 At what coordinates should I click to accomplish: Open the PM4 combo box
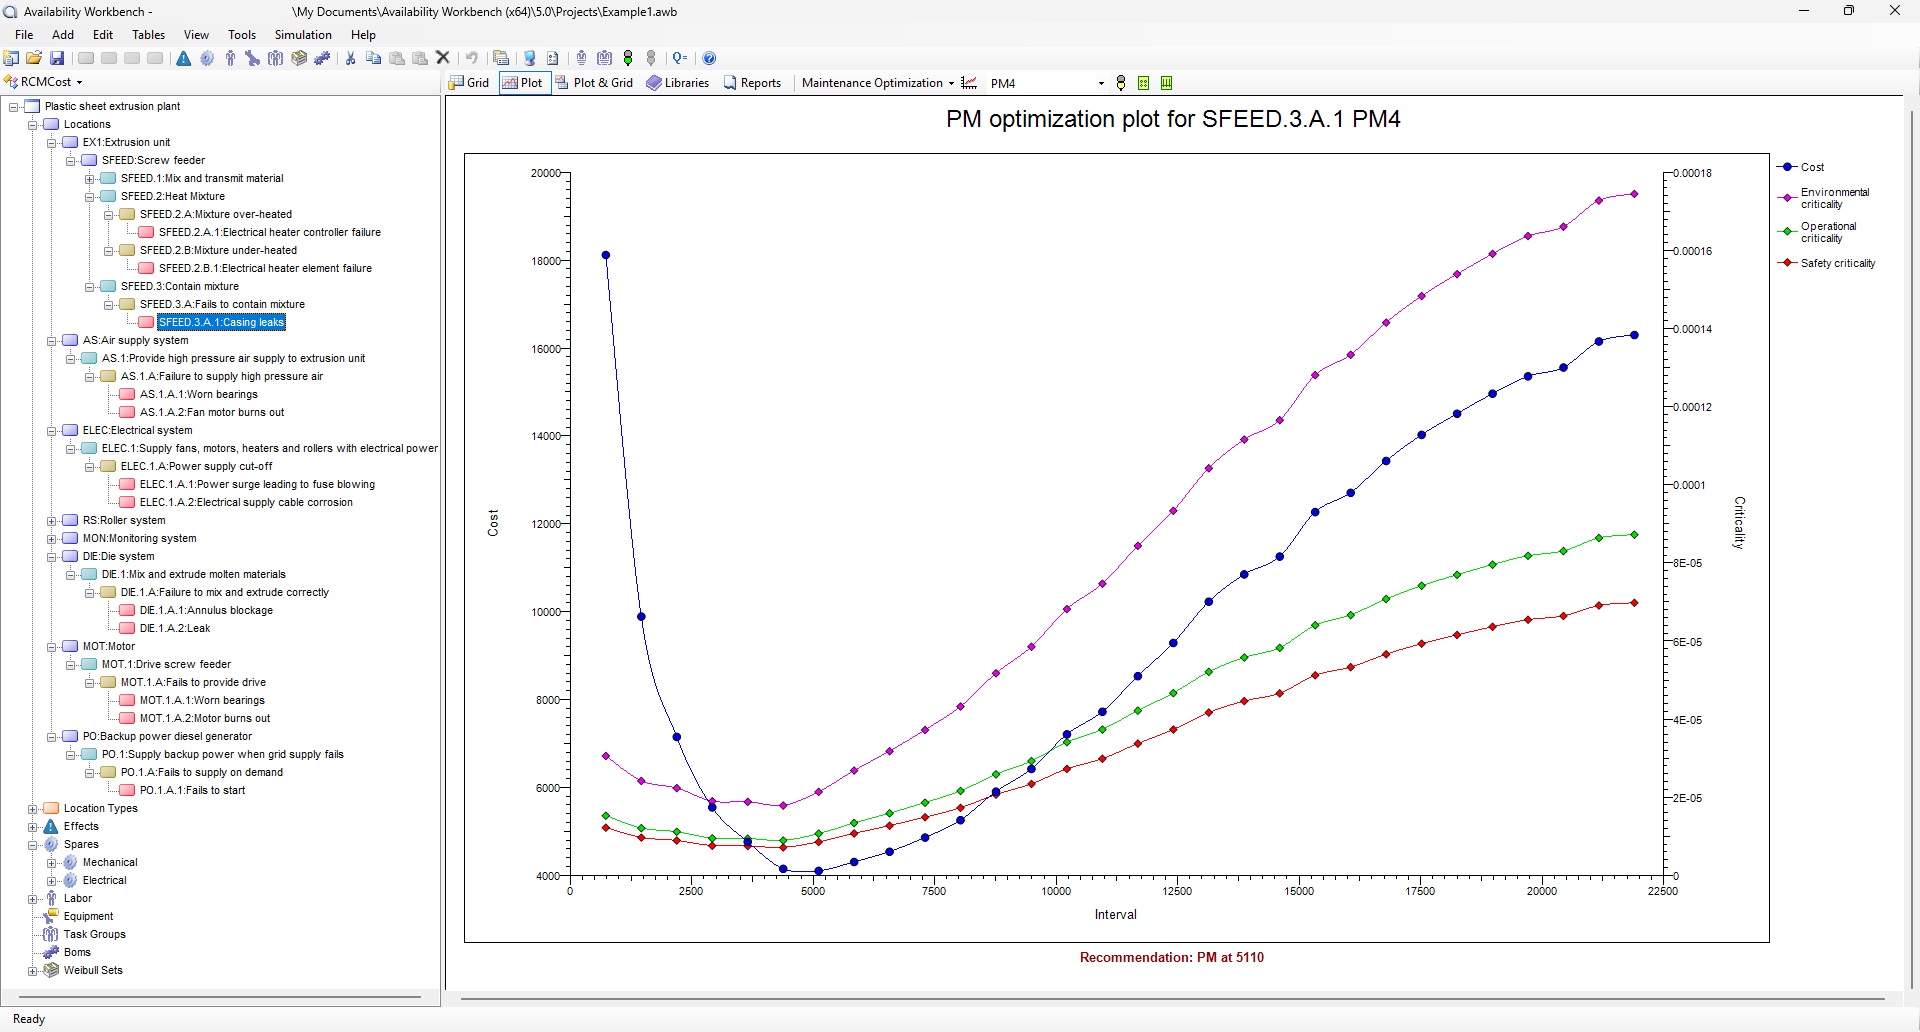(1100, 83)
